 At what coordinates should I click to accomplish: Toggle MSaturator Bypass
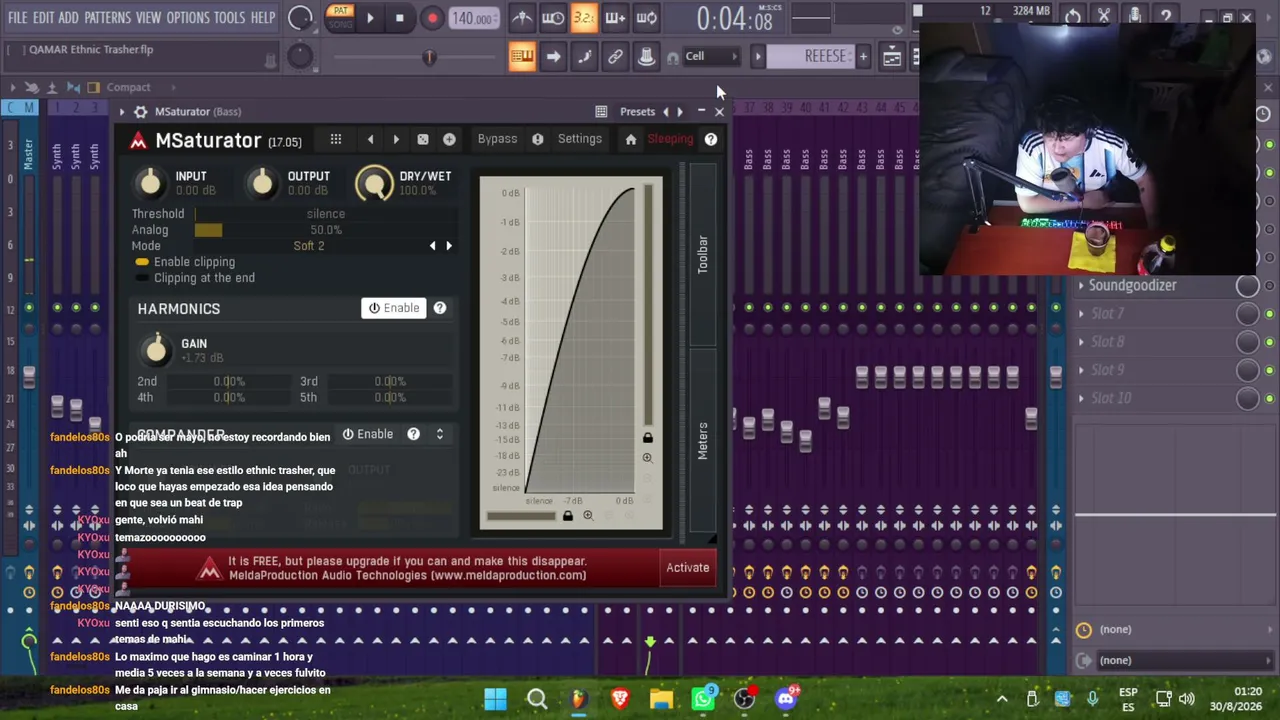tap(497, 139)
